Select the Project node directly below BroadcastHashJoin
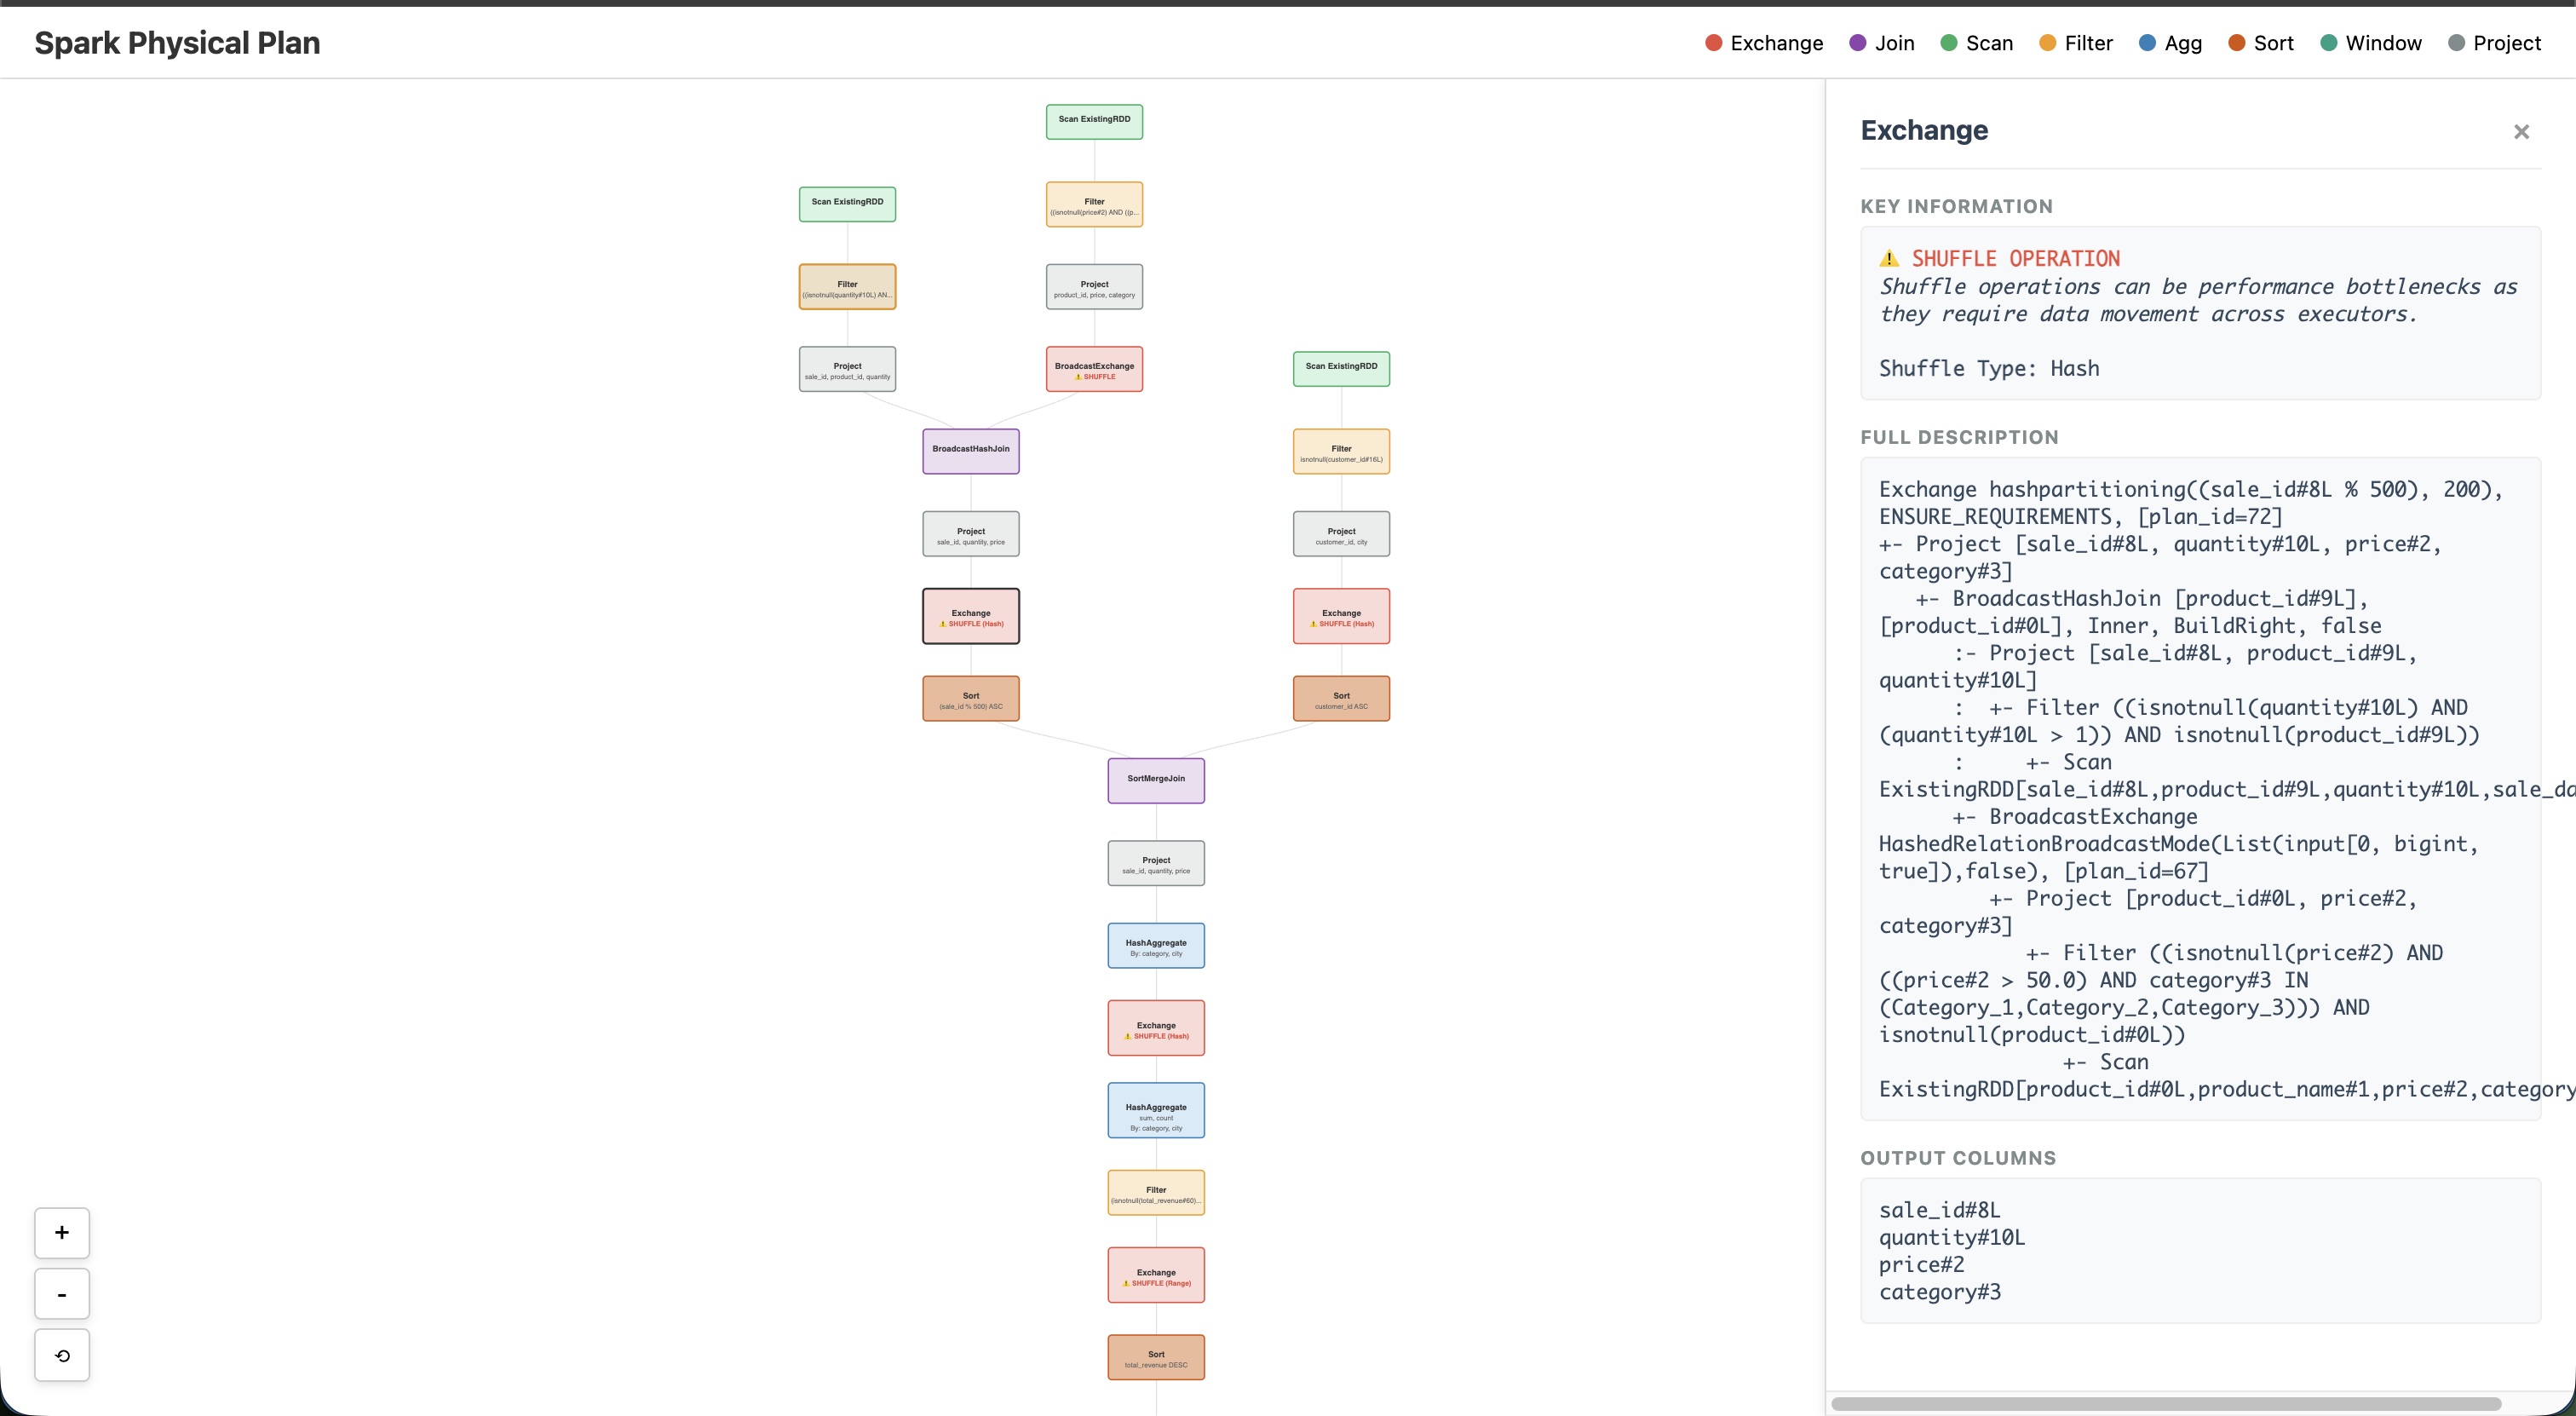The image size is (2576, 1416). 971,534
